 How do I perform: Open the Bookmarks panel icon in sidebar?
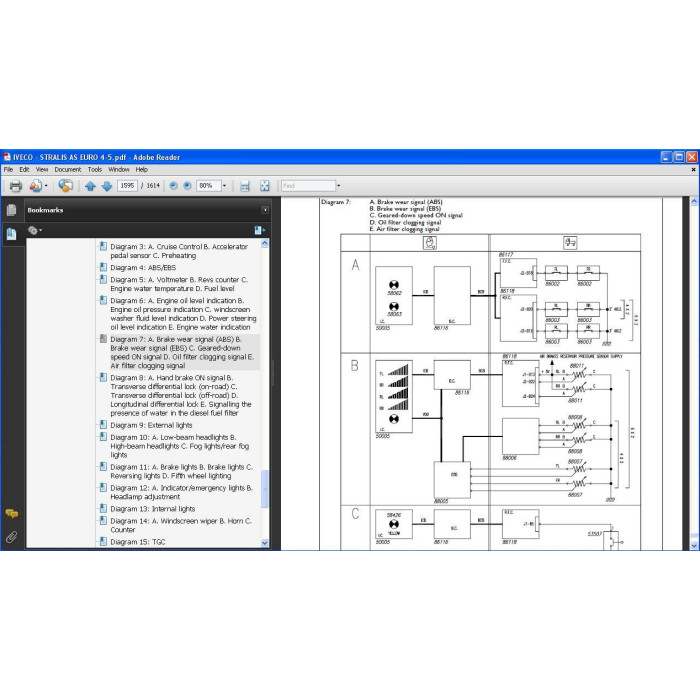(x=12, y=234)
